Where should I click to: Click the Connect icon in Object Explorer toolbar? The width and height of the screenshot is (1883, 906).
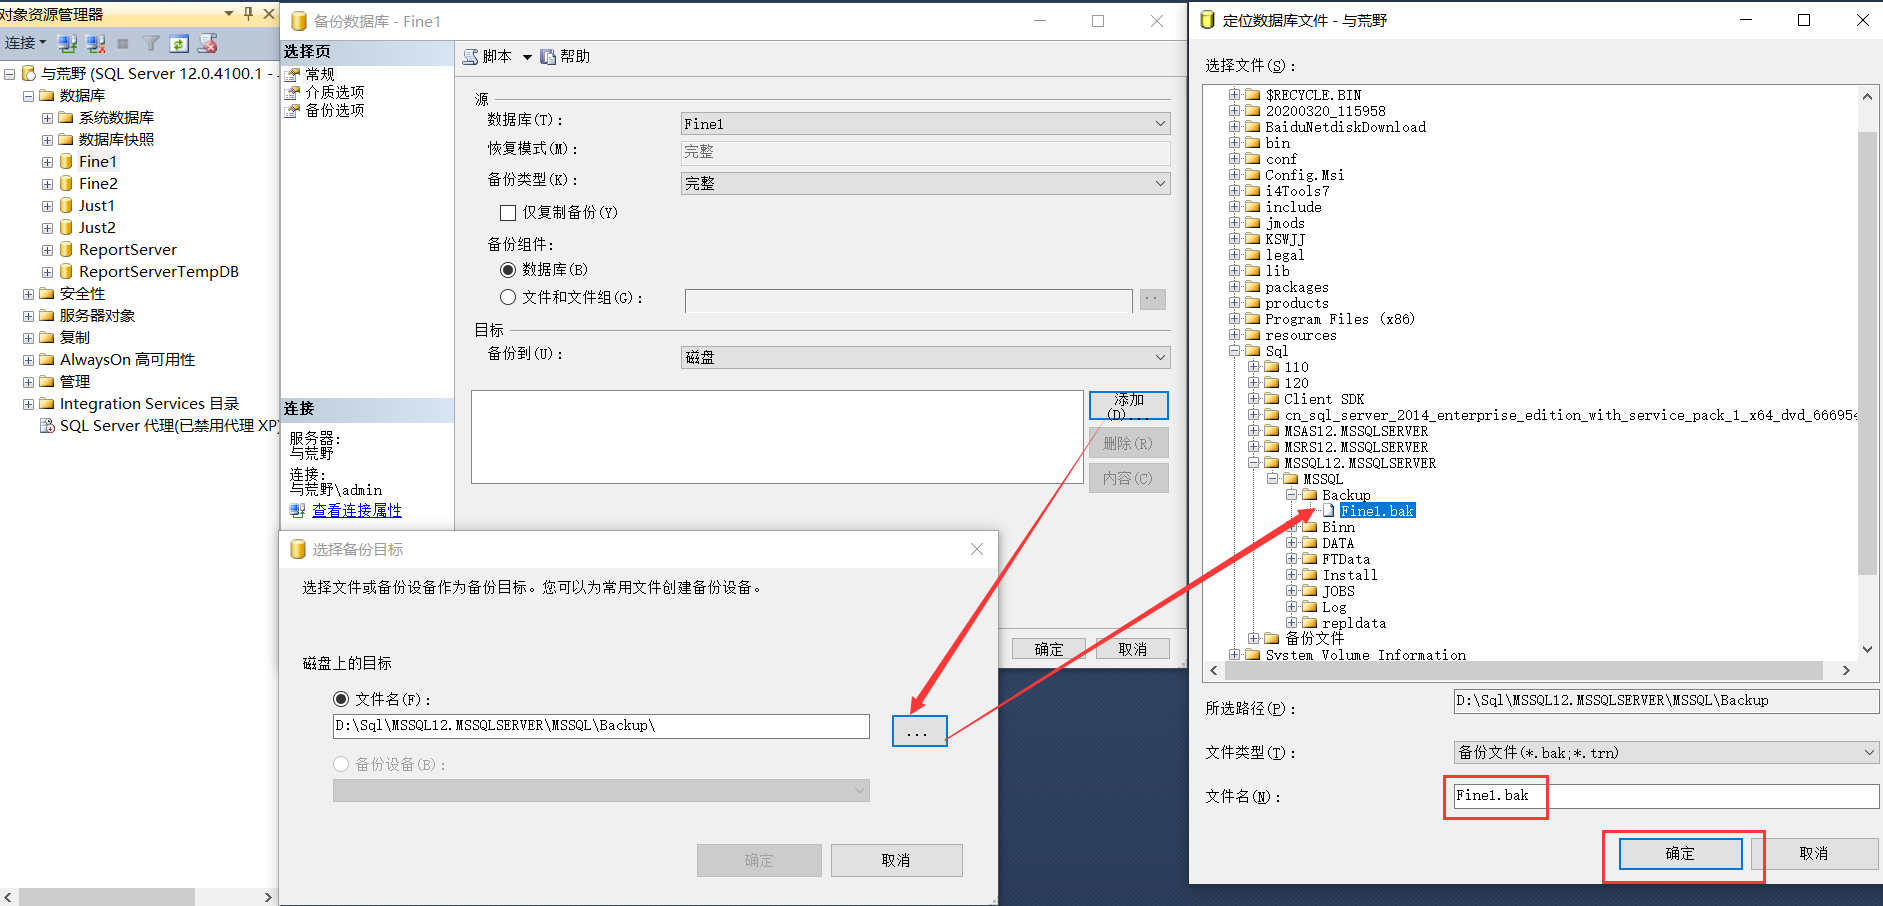[x=67, y=43]
